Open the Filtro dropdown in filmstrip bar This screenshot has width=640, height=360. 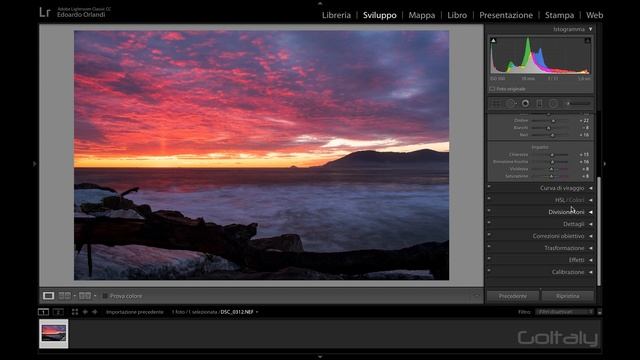tap(564, 312)
